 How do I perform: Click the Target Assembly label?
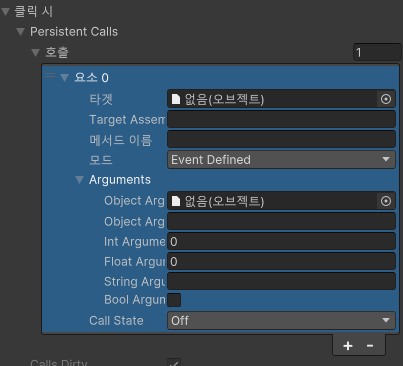(x=127, y=120)
